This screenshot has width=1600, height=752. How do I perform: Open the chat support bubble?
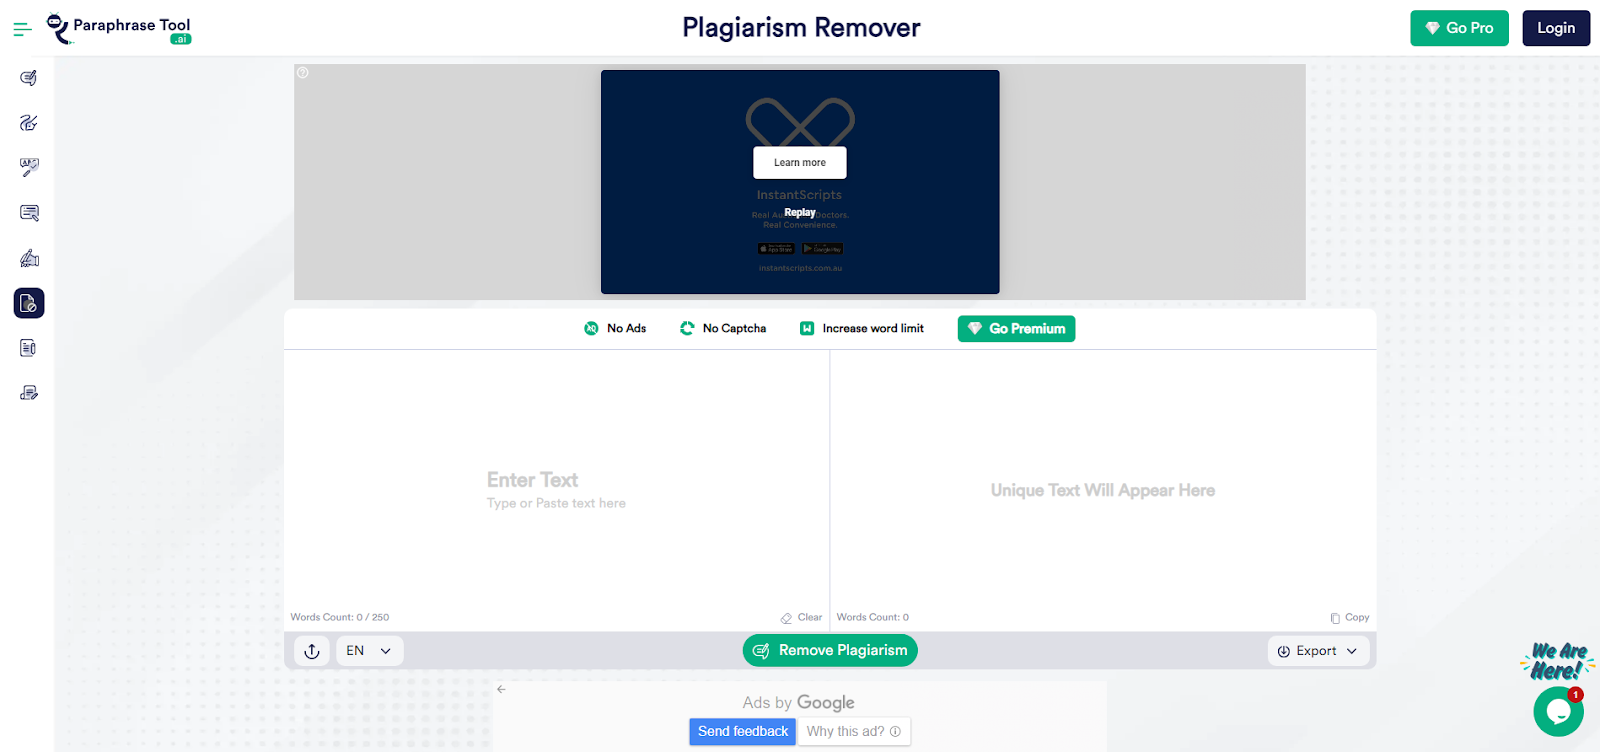click(x=1558, y=711)
